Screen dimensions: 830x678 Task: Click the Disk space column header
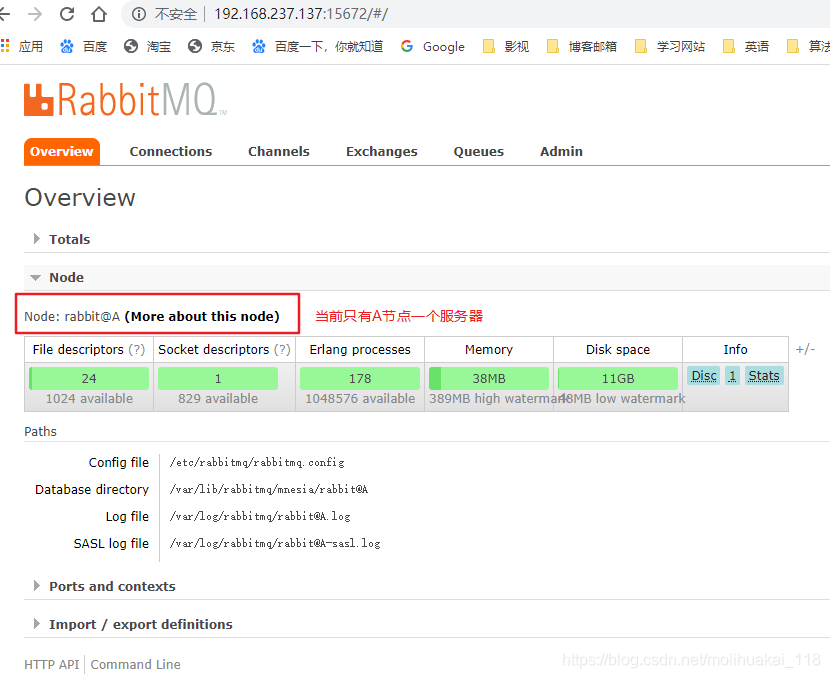(x=618, y=350)
